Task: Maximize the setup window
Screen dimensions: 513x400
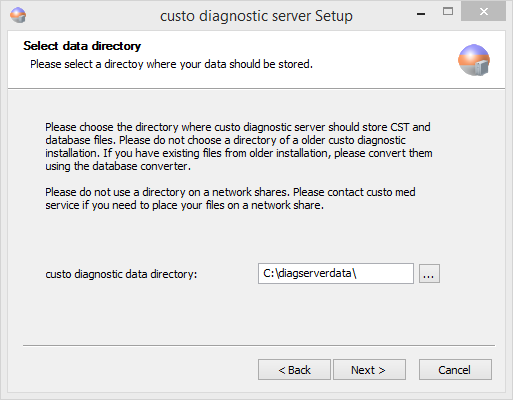Action: [x=448, y=12]
